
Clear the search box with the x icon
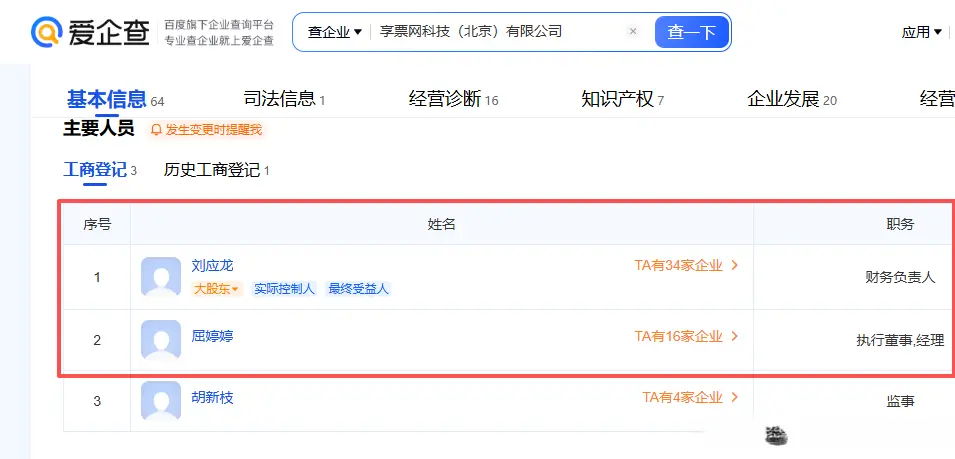point(633,31)
